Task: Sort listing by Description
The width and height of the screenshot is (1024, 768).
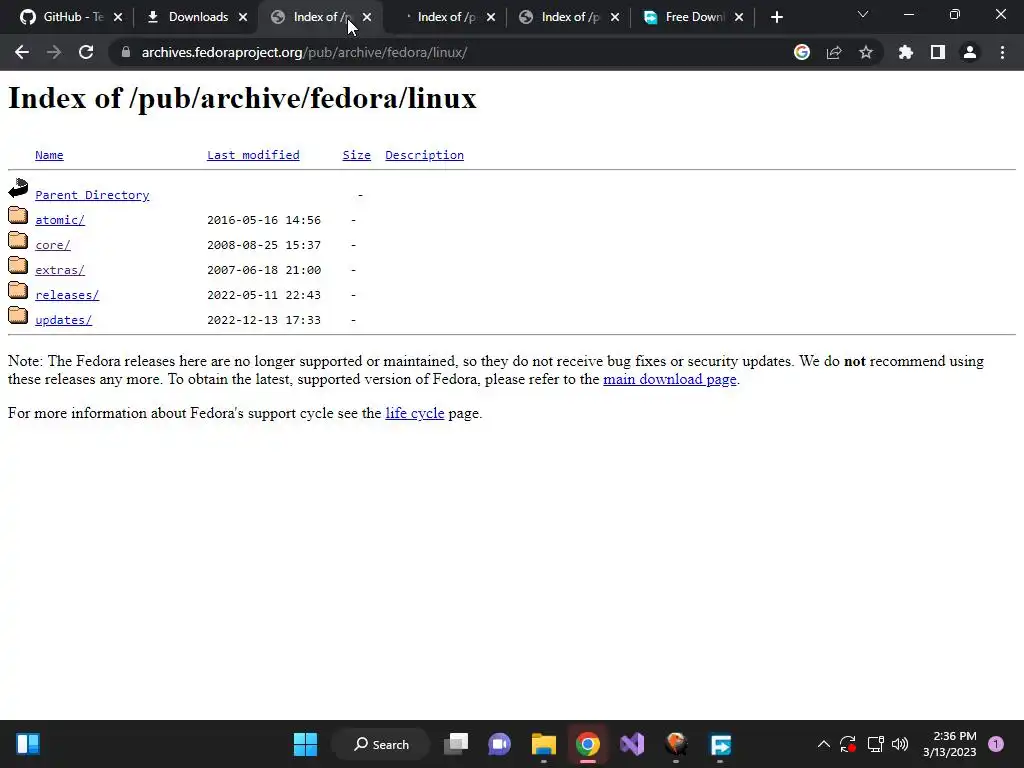Action: tap(424, 155)
